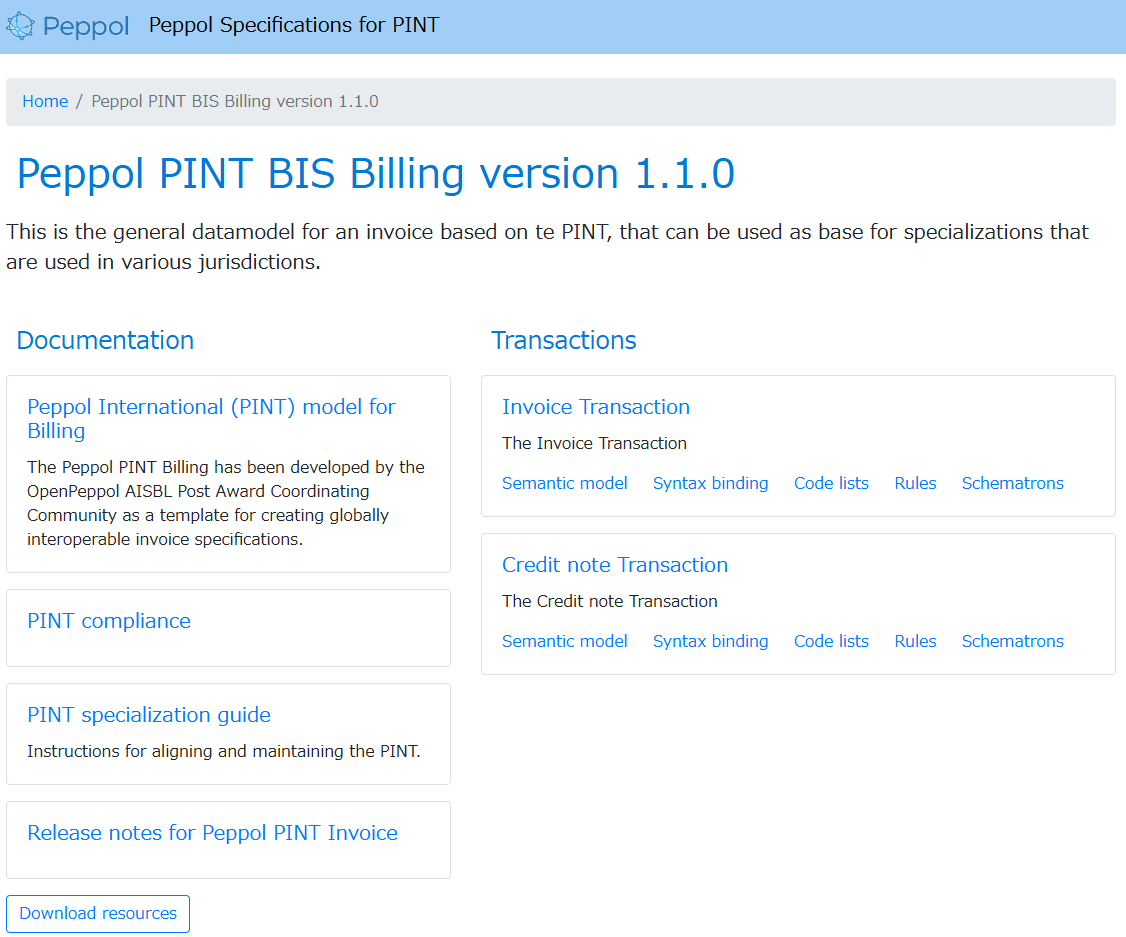Screen dimensions: 1126x937
Task: Click the Transactions section heading
Action: coord(564,340)
